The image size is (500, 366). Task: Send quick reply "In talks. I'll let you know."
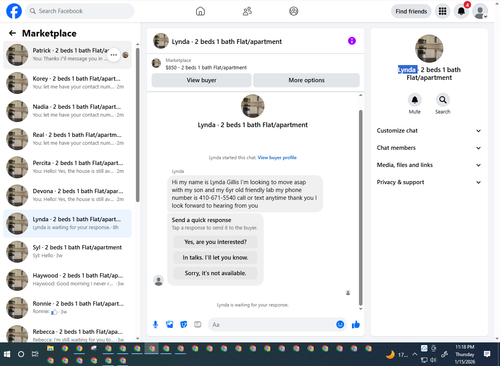pyautogui.click(x=215, y=257)
